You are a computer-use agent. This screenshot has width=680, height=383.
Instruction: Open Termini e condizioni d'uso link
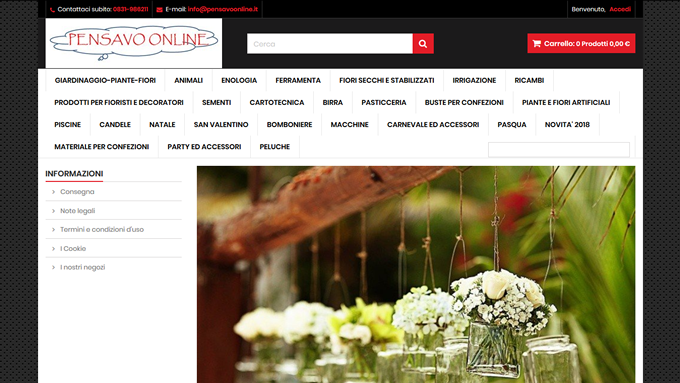click(x=102, y=229)
